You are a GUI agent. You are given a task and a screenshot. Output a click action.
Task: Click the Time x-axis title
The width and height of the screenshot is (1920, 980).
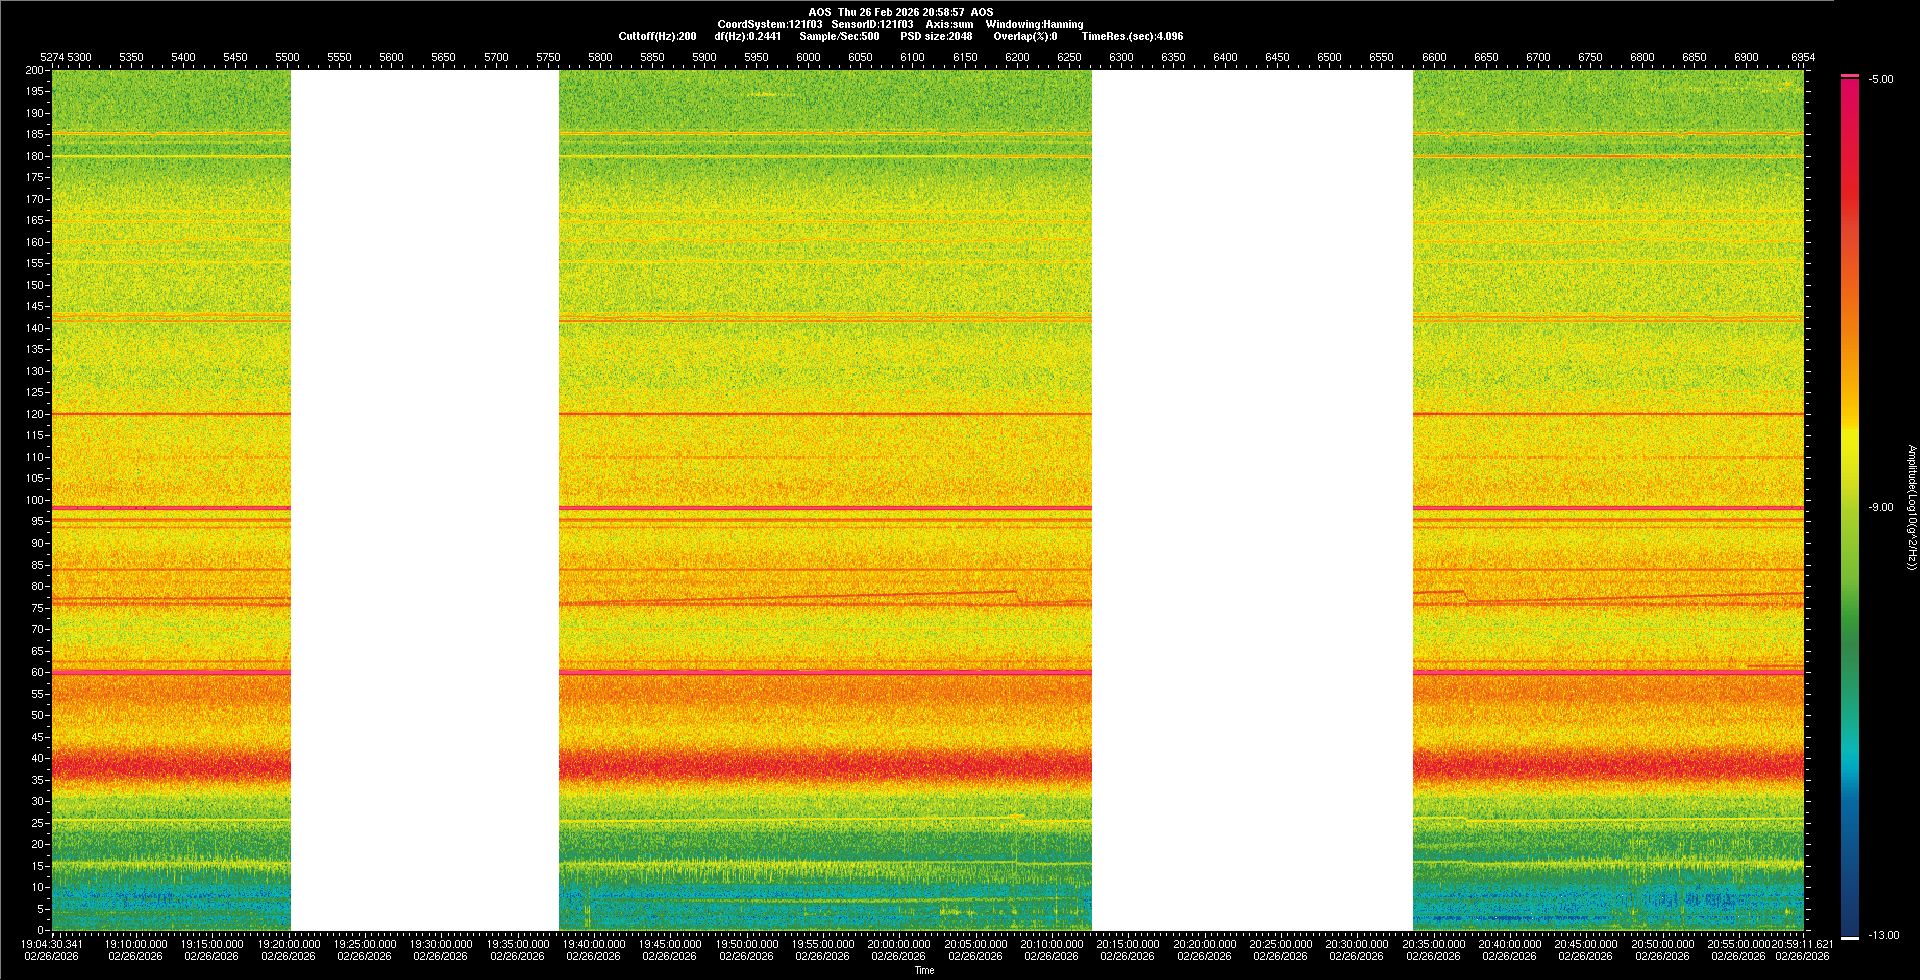pyautogui.click(x=924, y=970)
